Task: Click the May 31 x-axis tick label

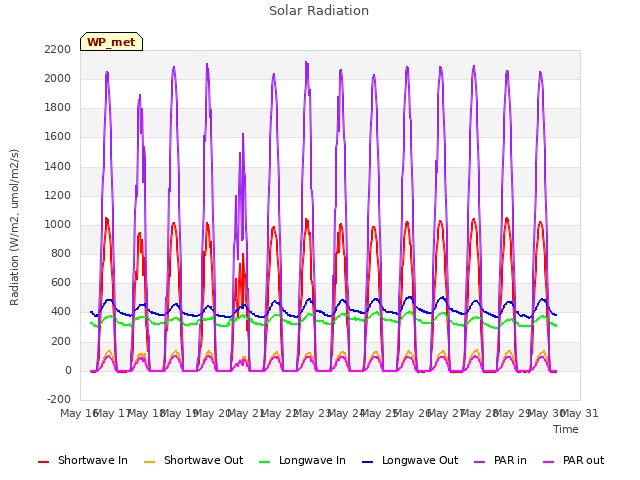Action: click(x=580, y=413)
